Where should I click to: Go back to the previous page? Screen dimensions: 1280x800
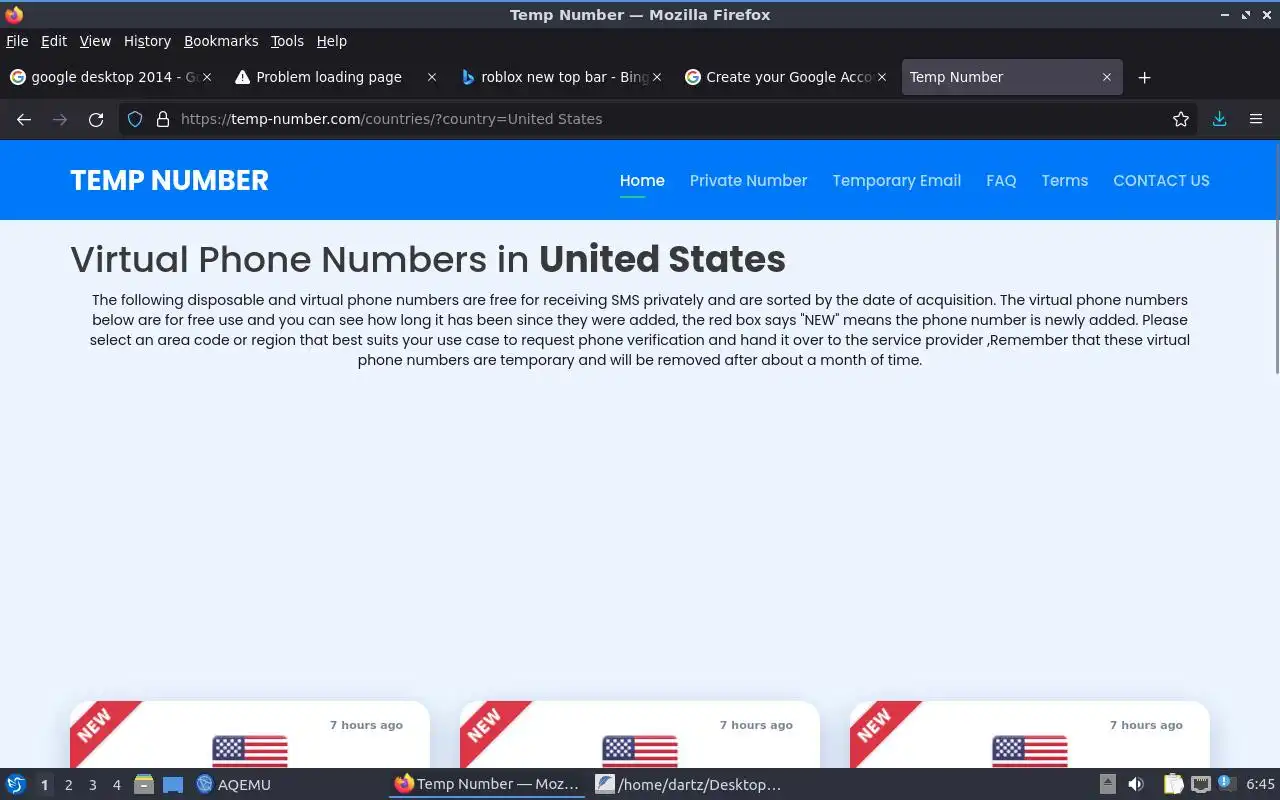(24, 119)
